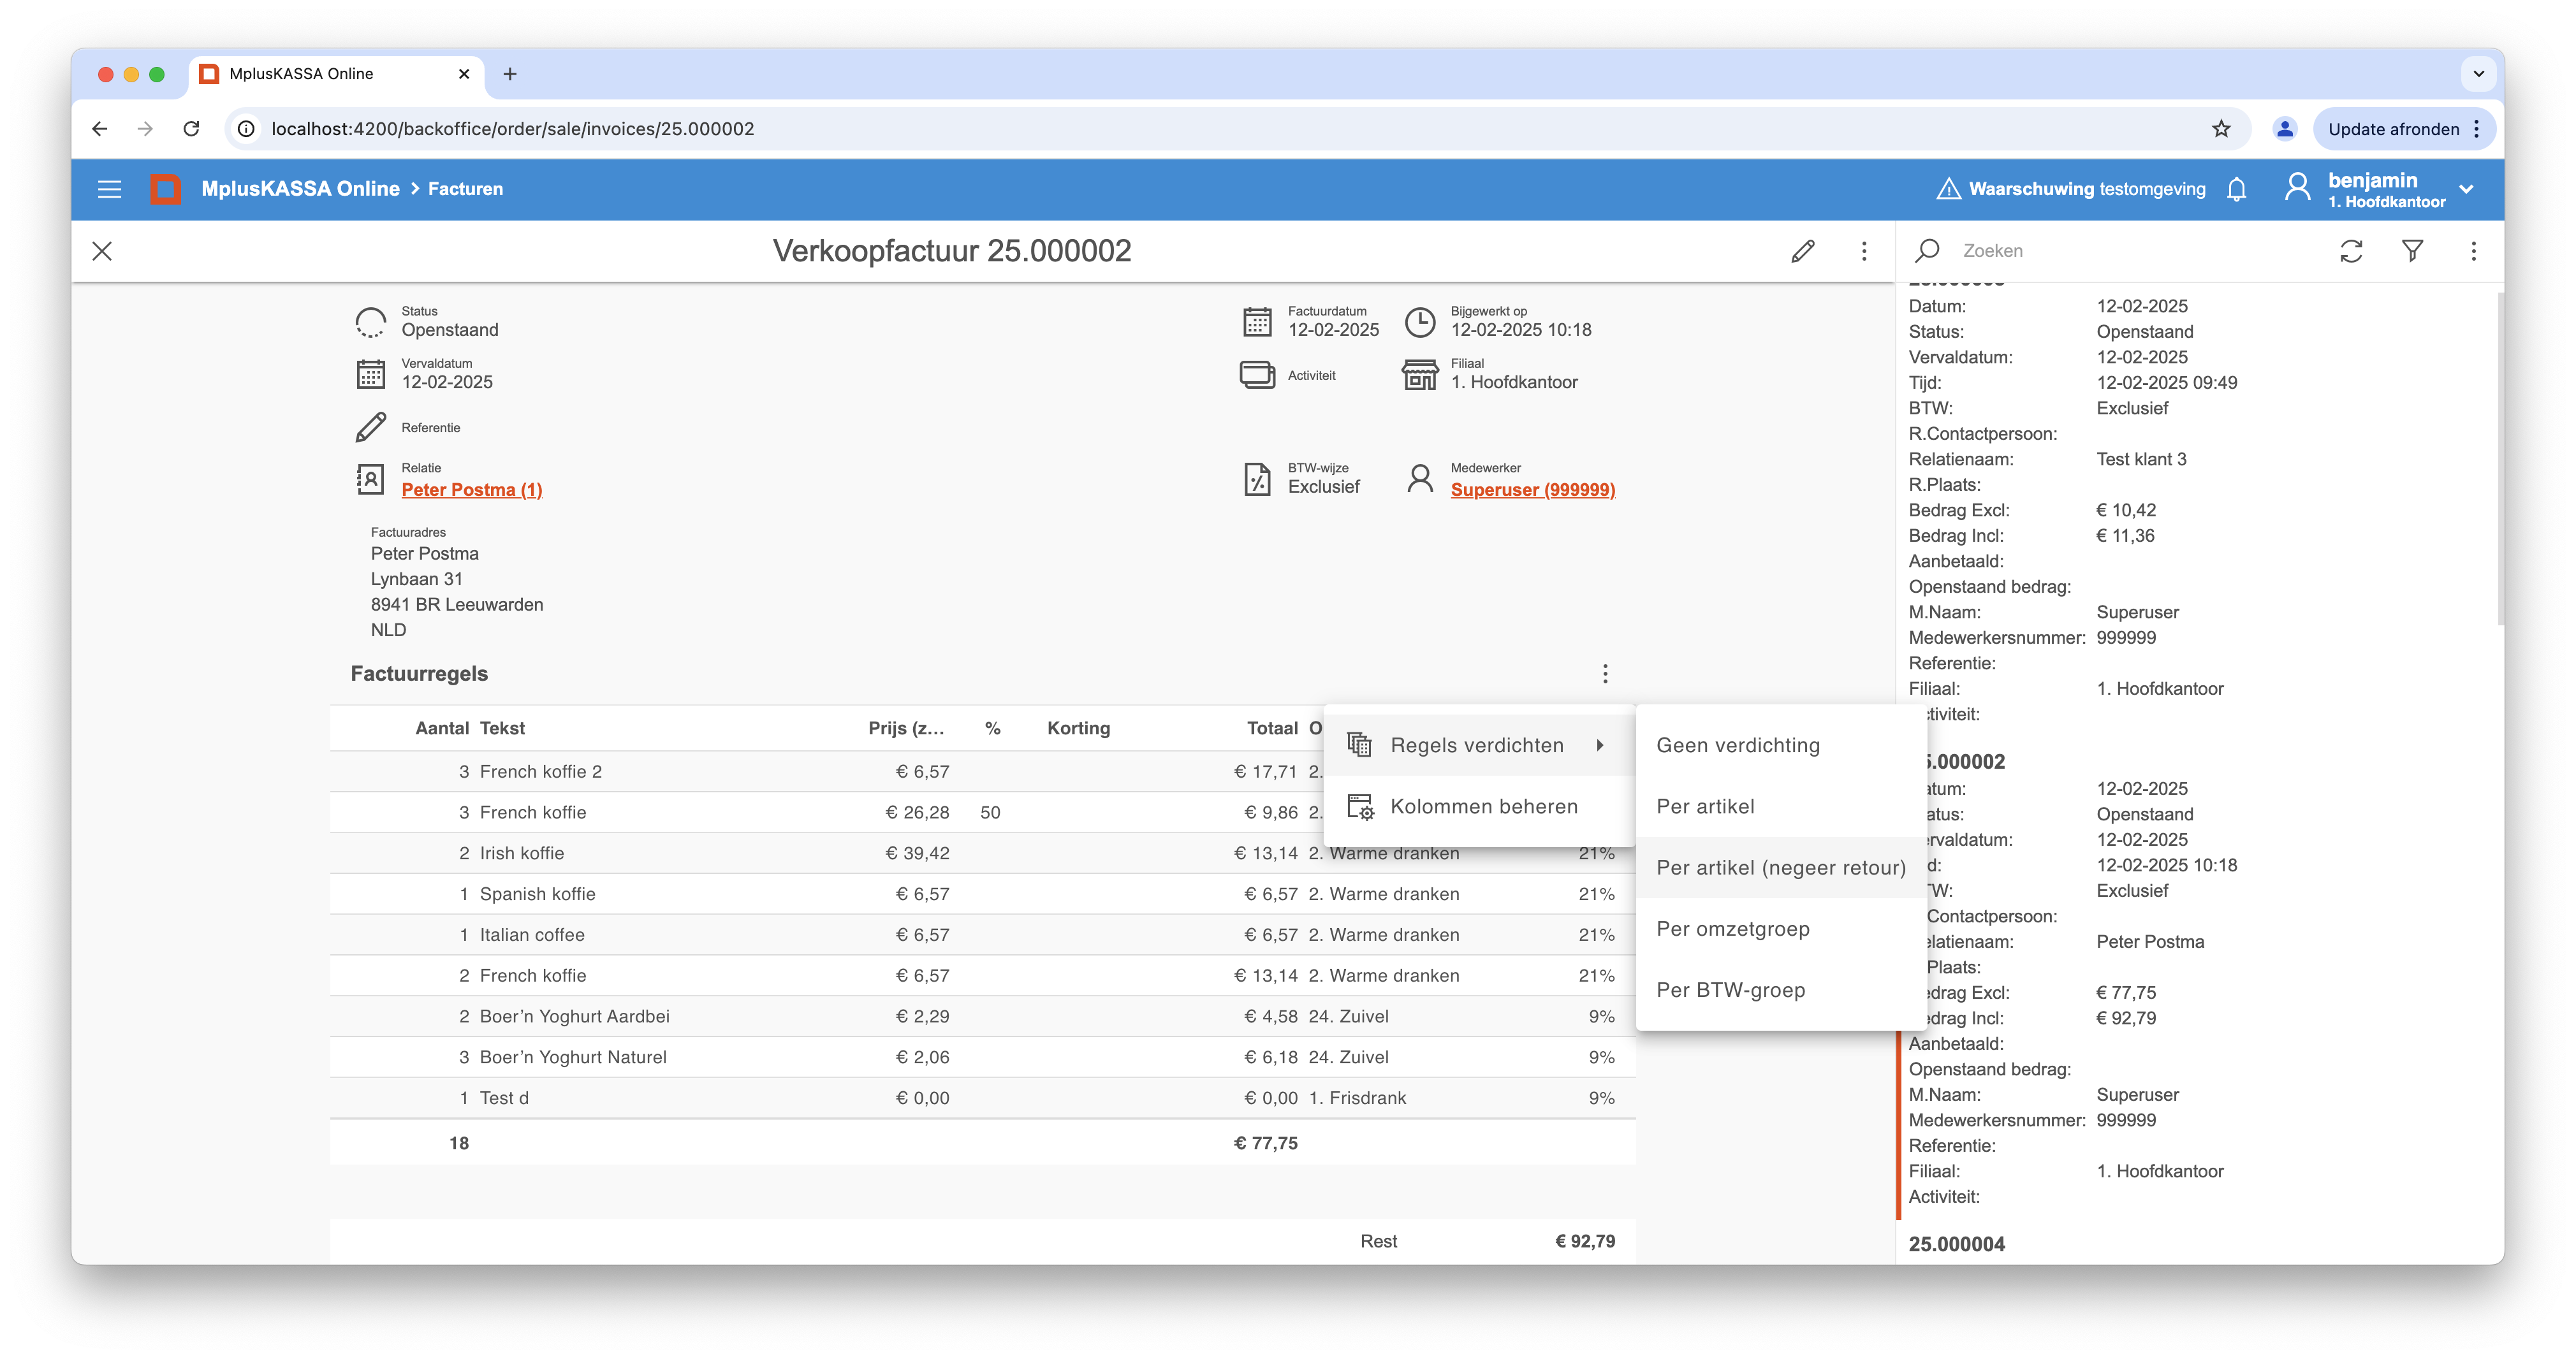Screen dimensions: 2576x1359
Task: Select Kolommen beheren menu item
Action: point(1478,807)
